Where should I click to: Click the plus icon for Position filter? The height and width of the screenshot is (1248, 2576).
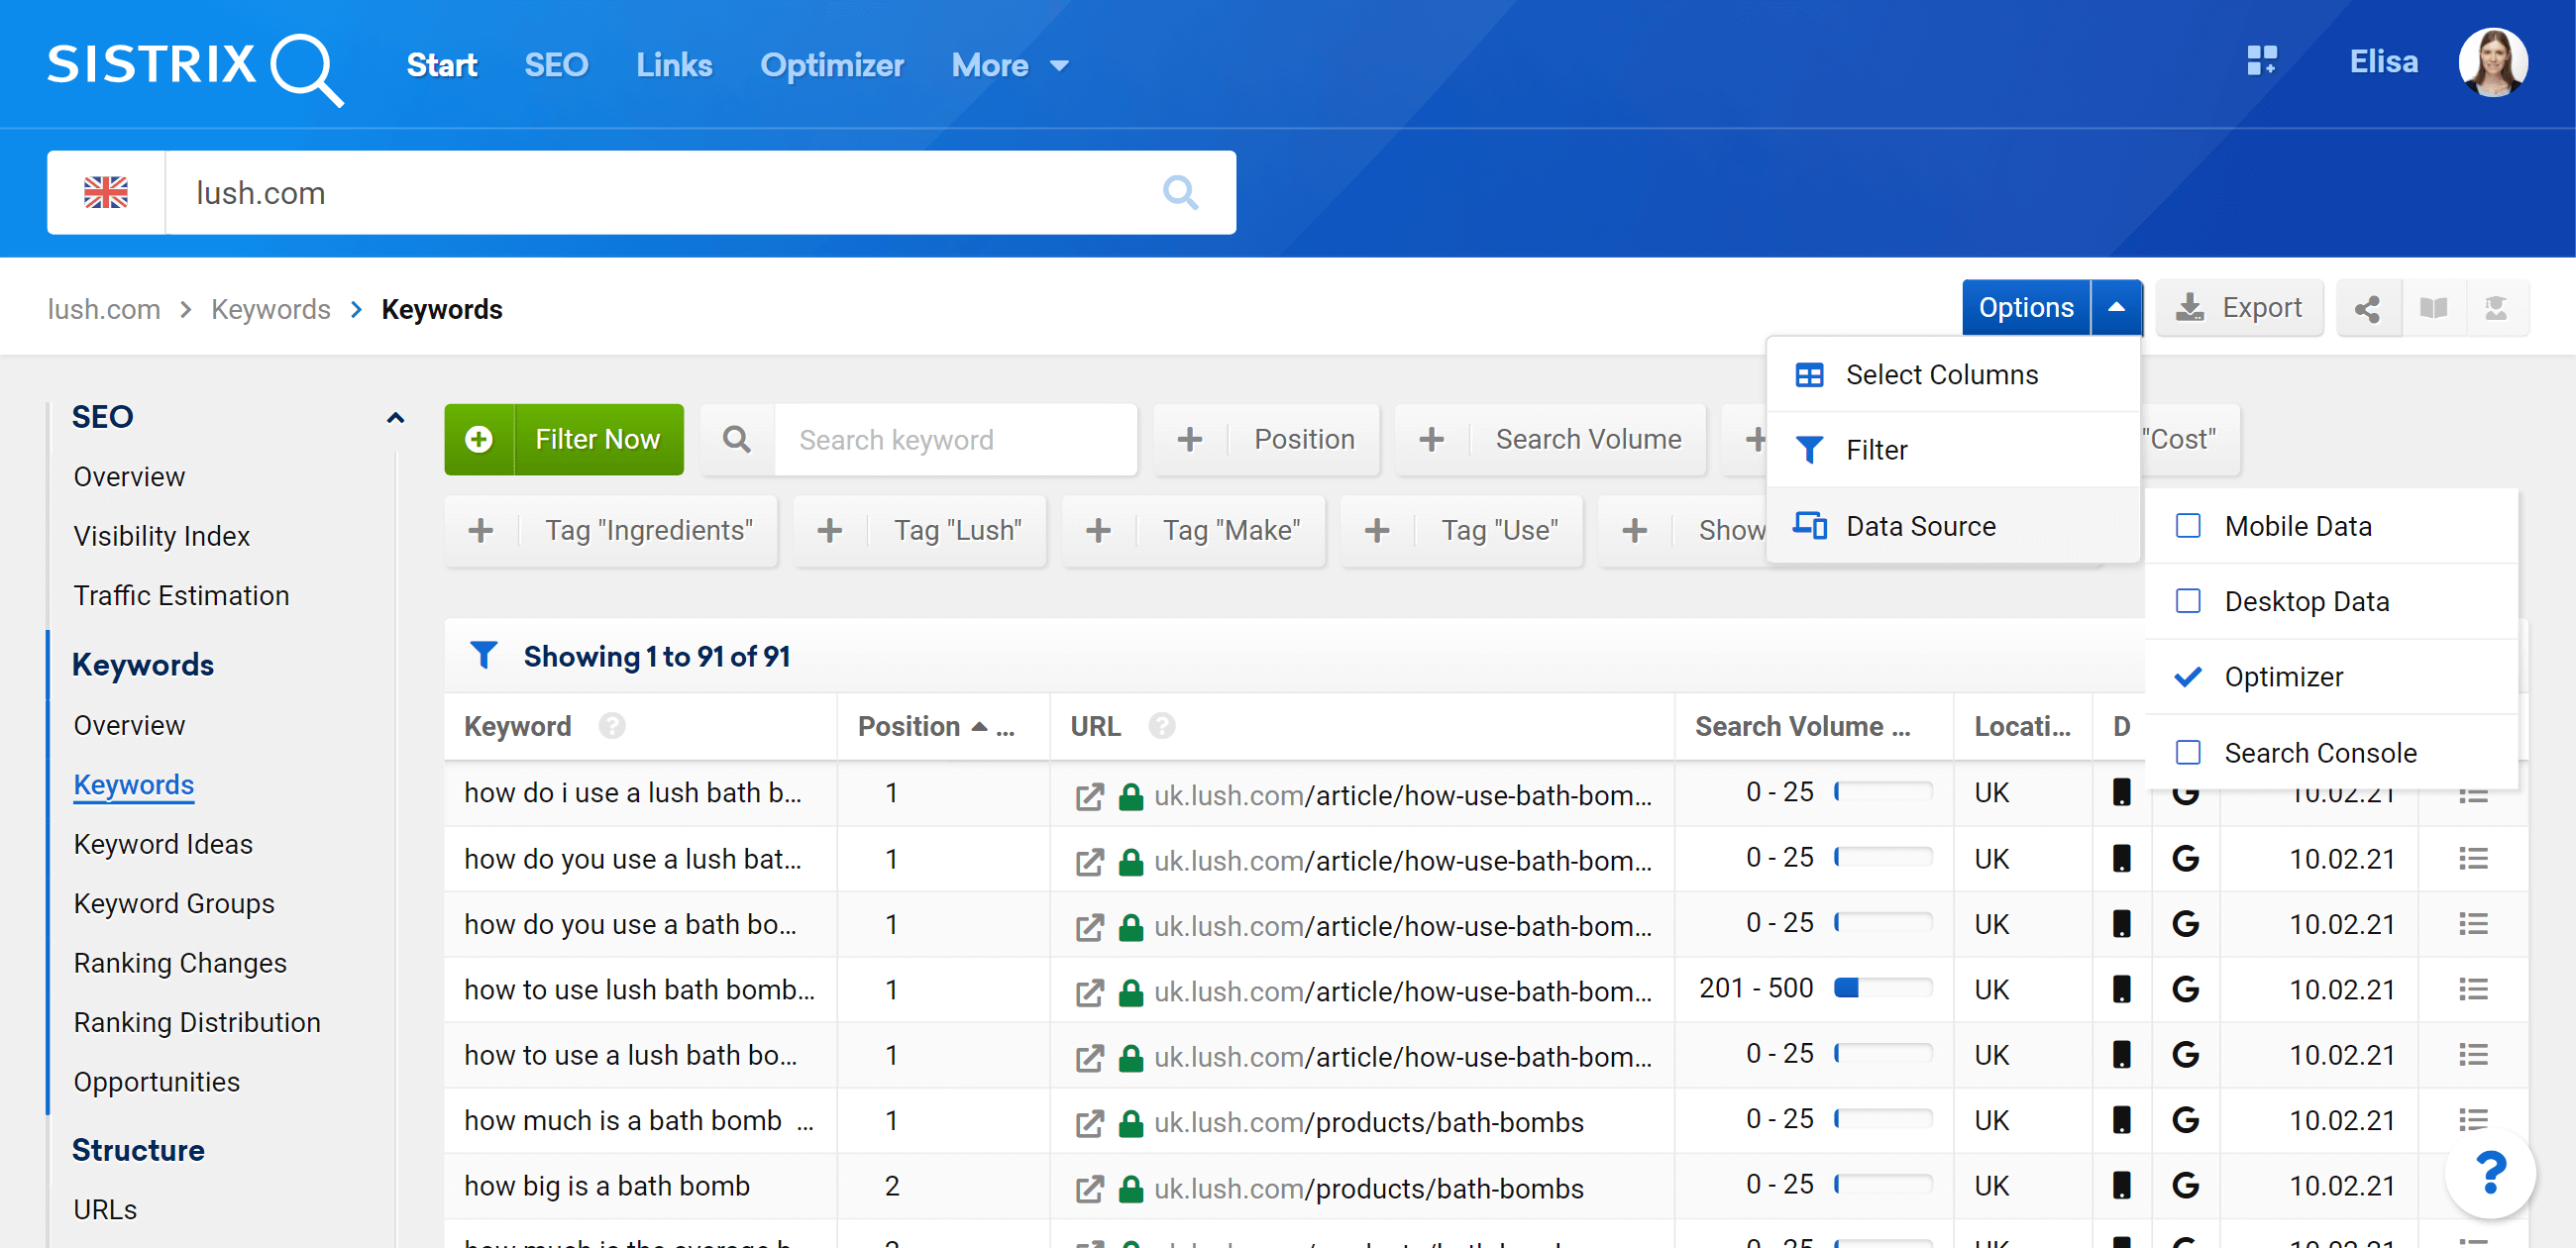(1190, 439)
